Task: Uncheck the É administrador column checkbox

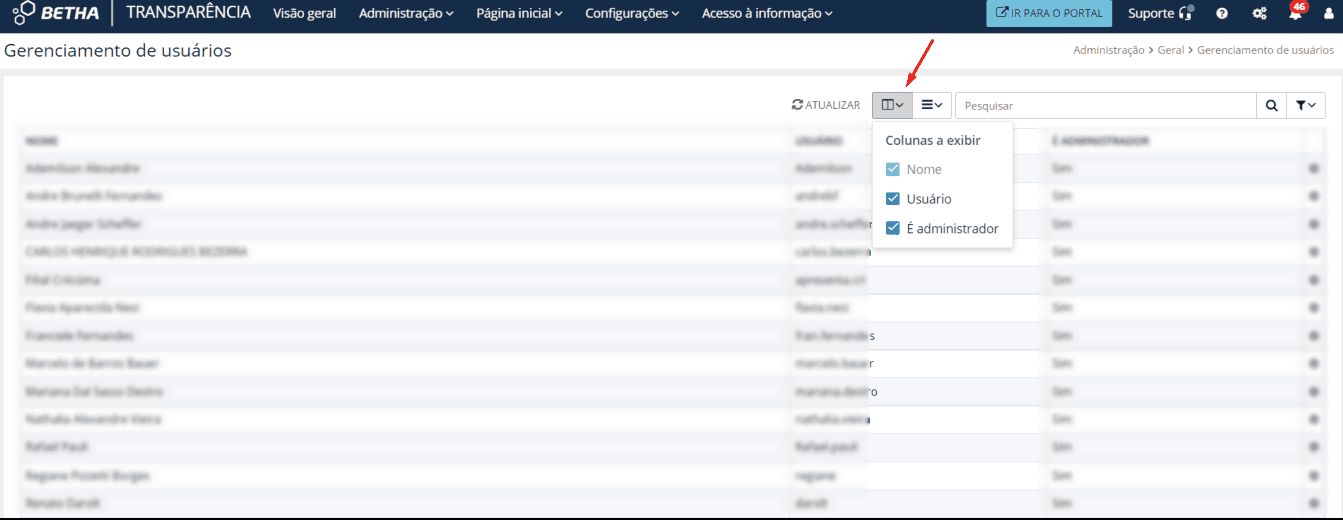Action: 893,229
